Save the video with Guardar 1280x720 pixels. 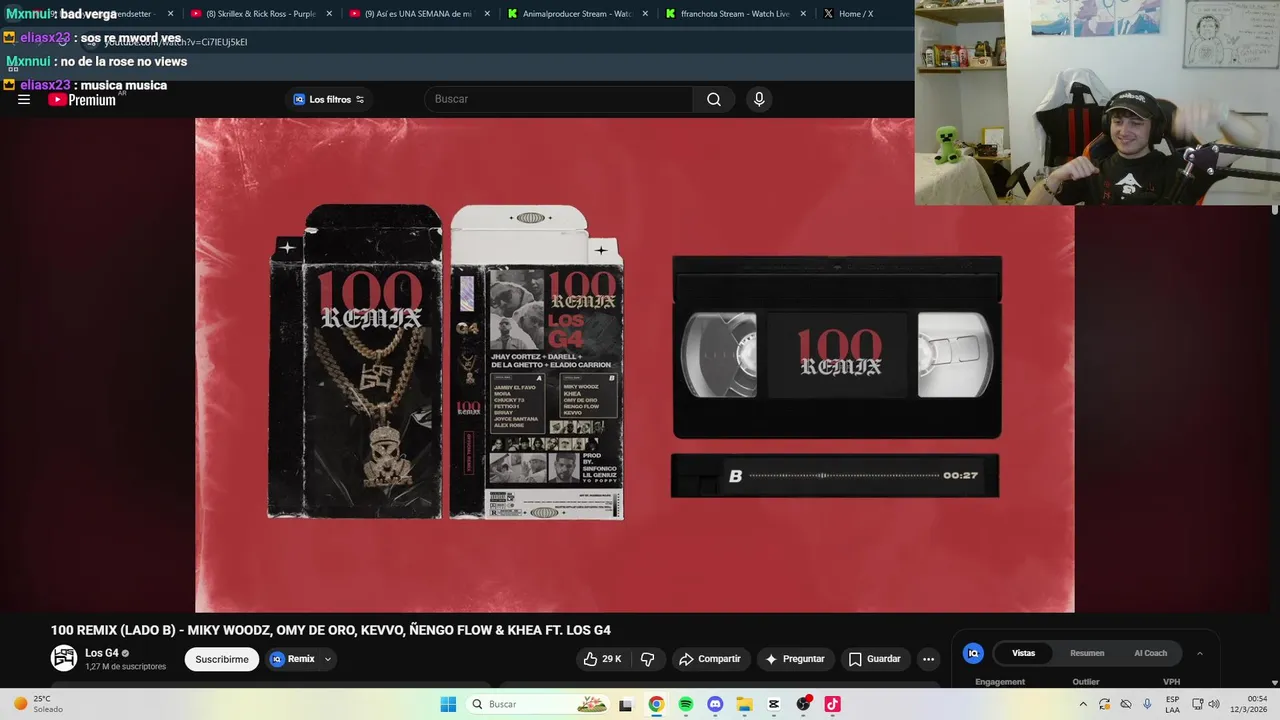tap(875, 659)
